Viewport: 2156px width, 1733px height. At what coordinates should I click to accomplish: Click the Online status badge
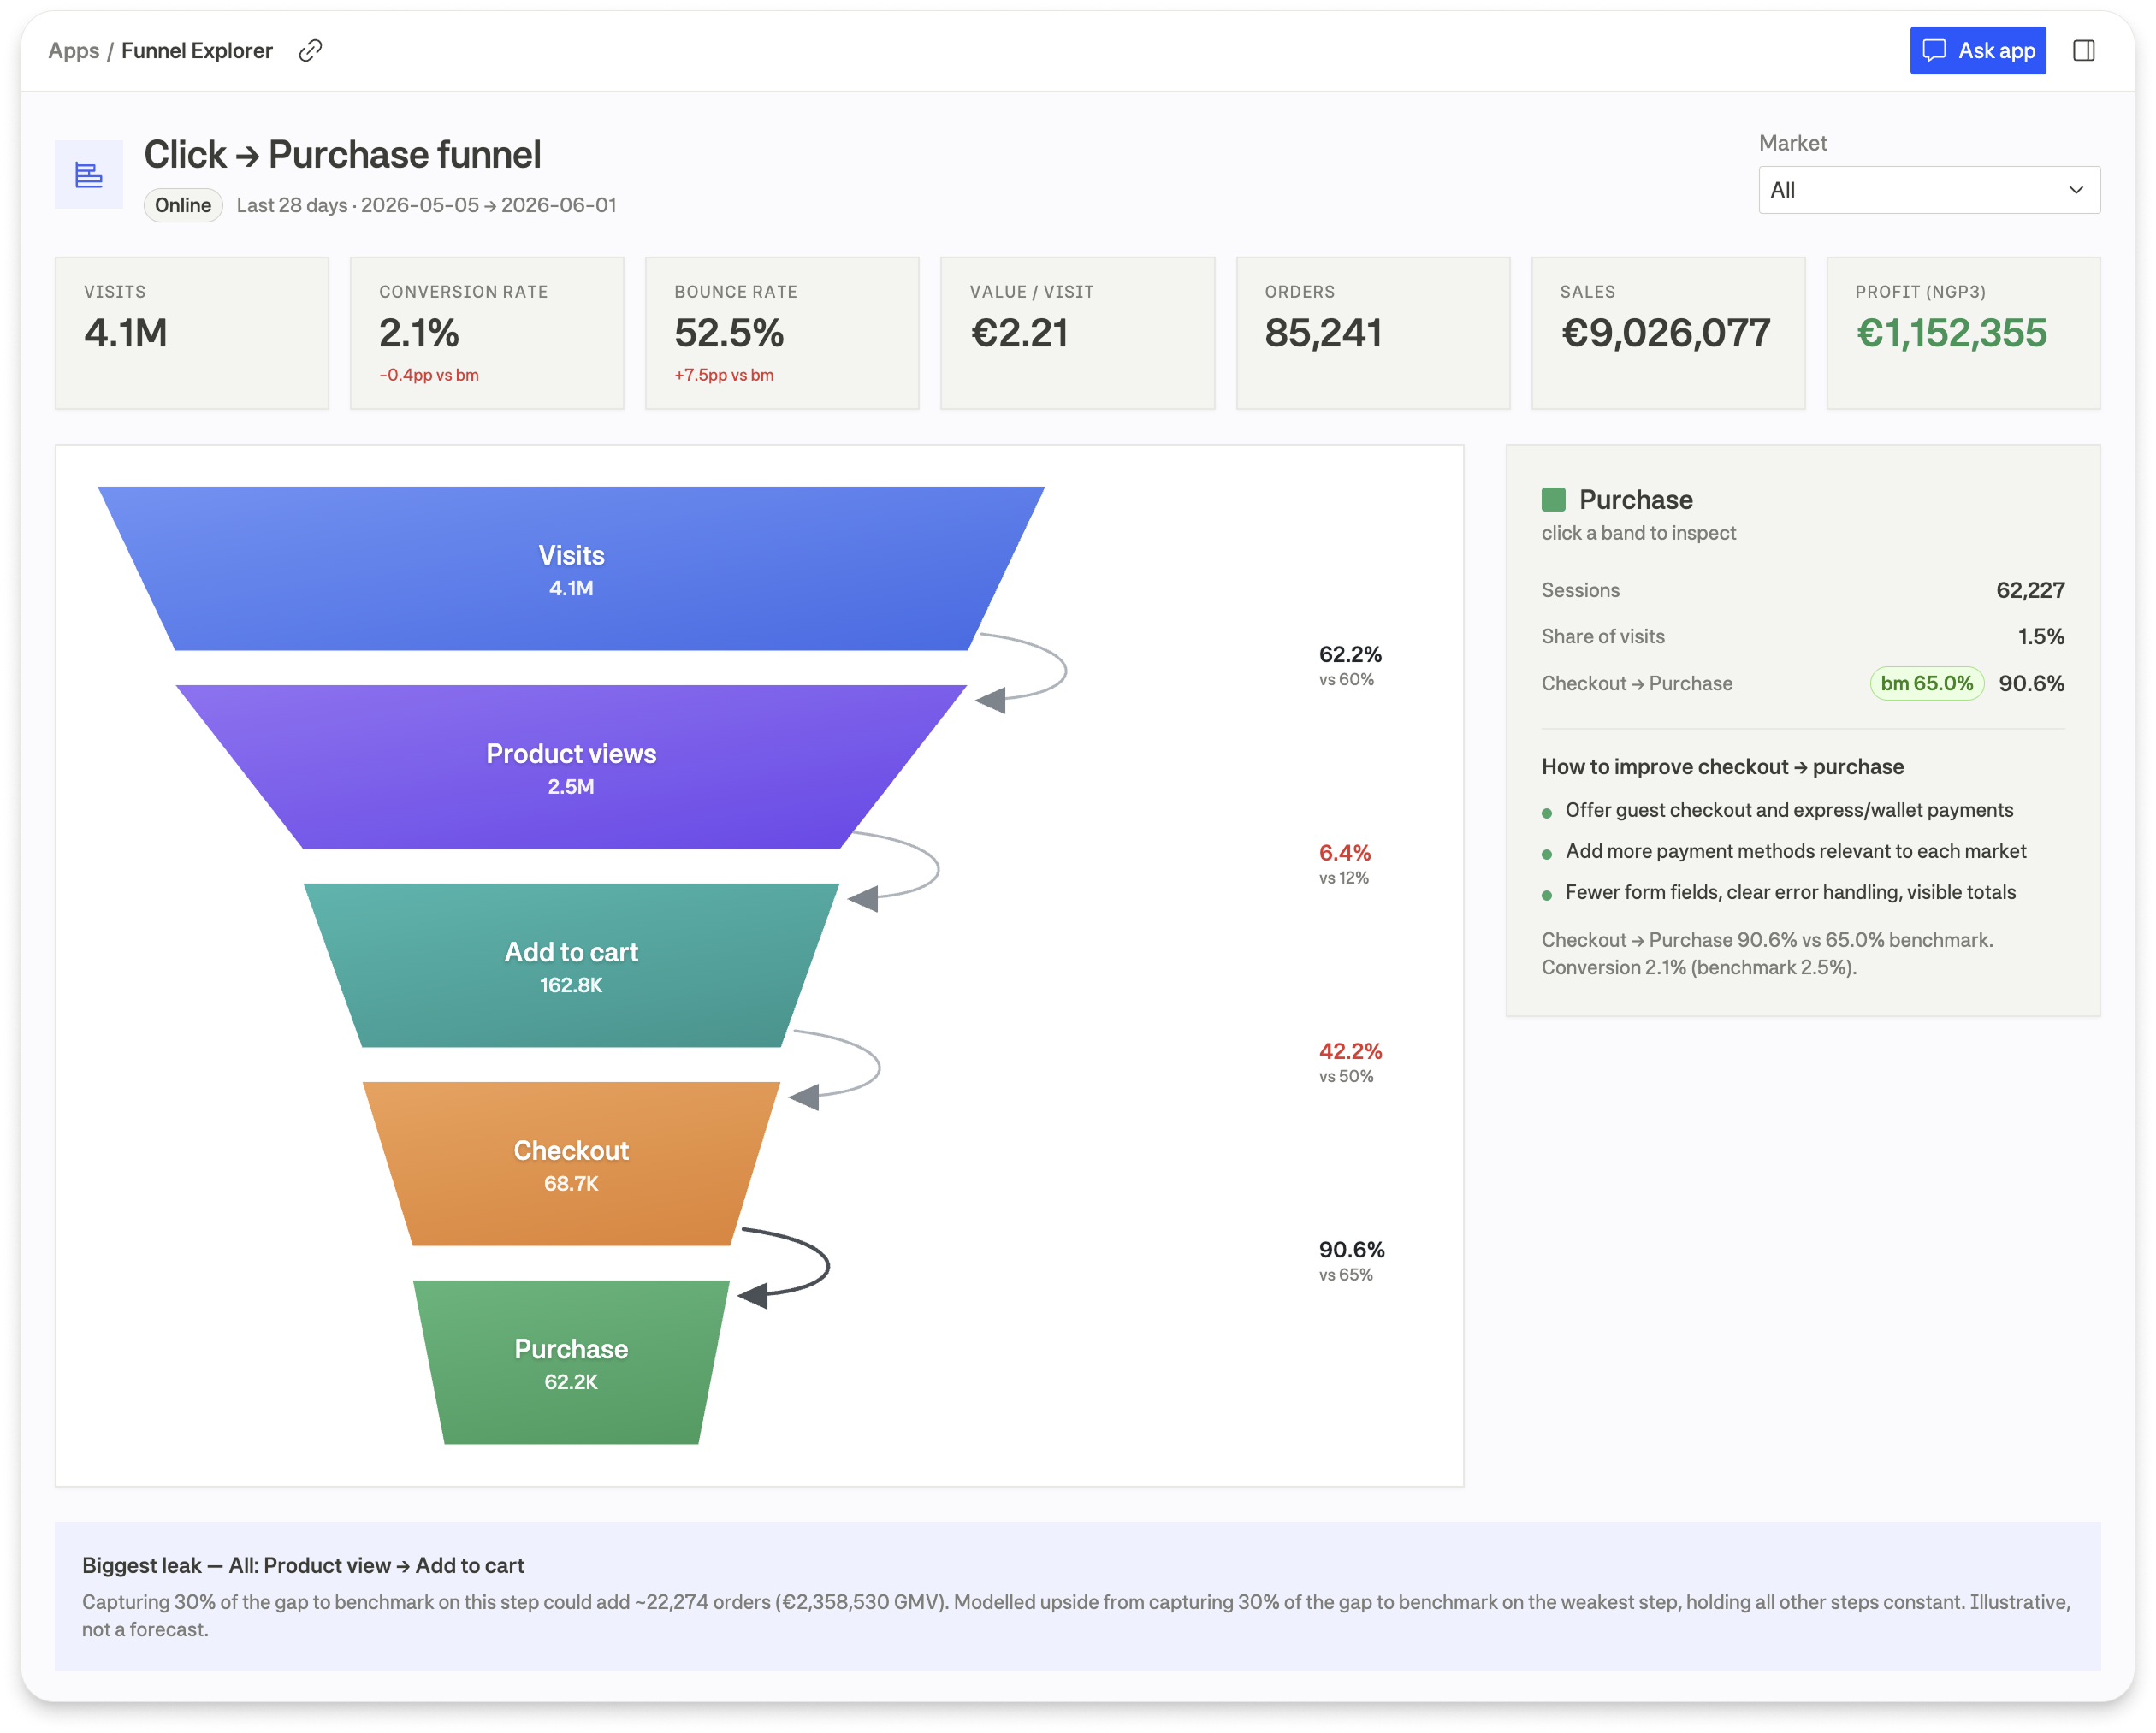coord(183,205)
